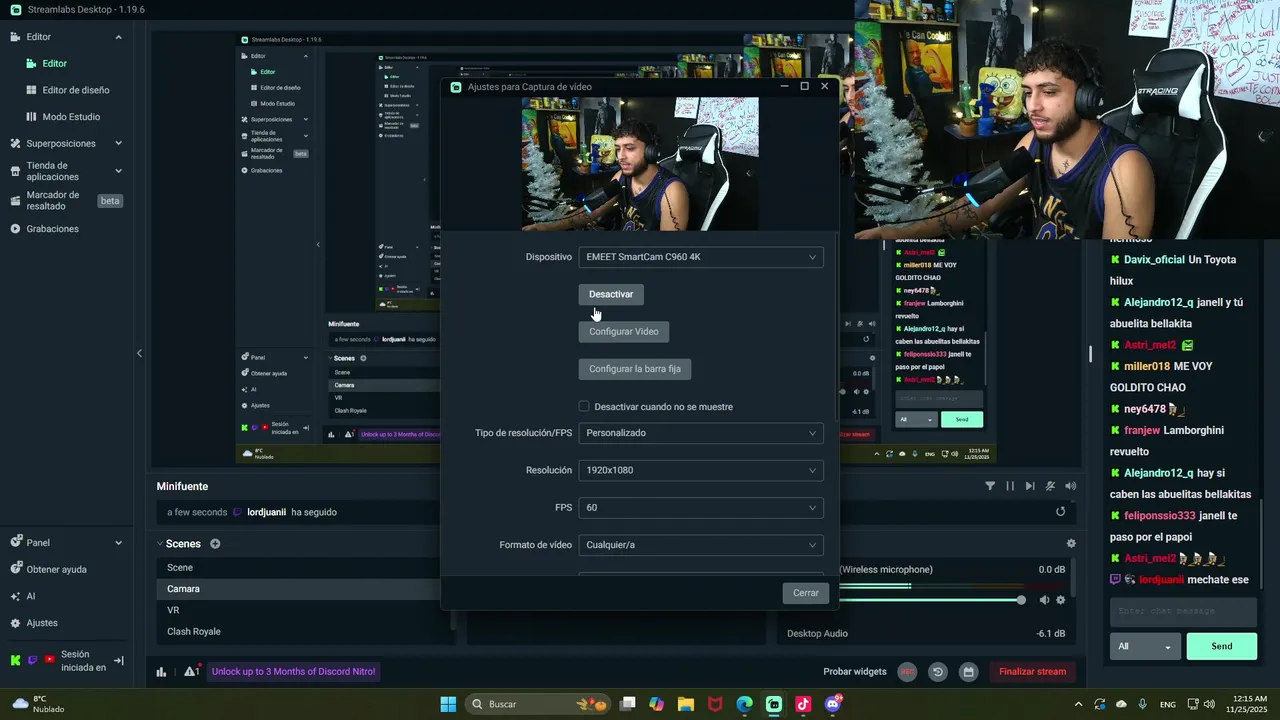
Task: Toggle the Minifuente mute alerts icon
Action: coord(1050,486)
